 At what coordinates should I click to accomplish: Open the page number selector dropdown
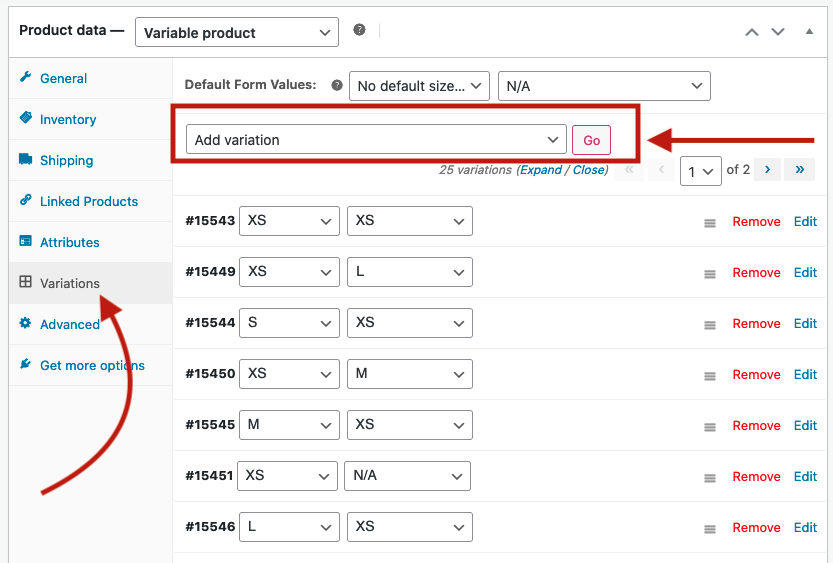pyautogui.click(x=701, y=171)
